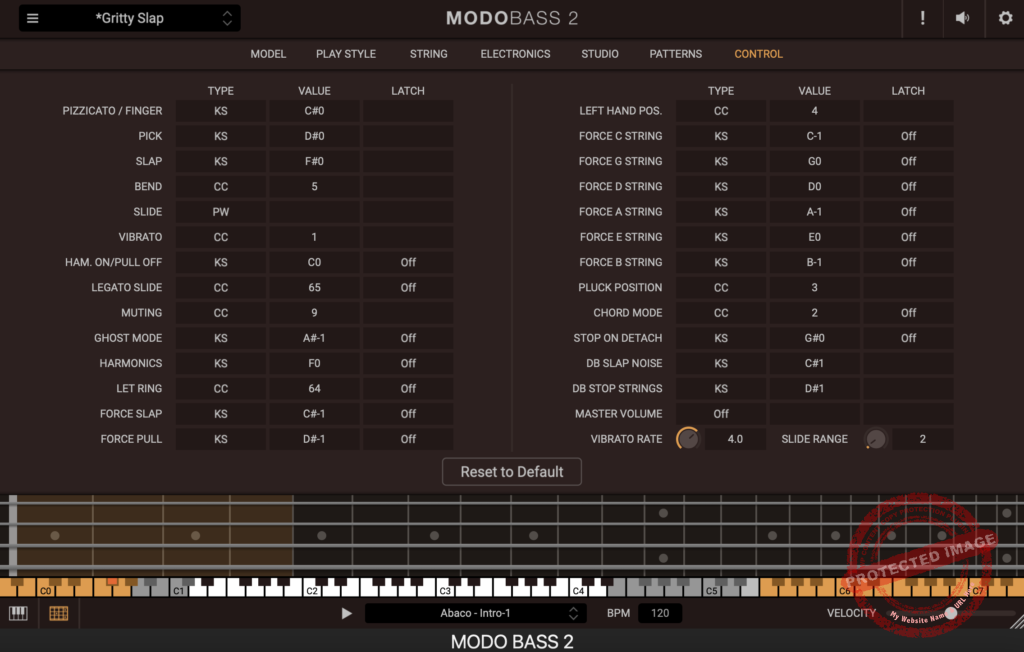Click the C3 piano key
Screen dimensions: 1024x652
[445, 590]
